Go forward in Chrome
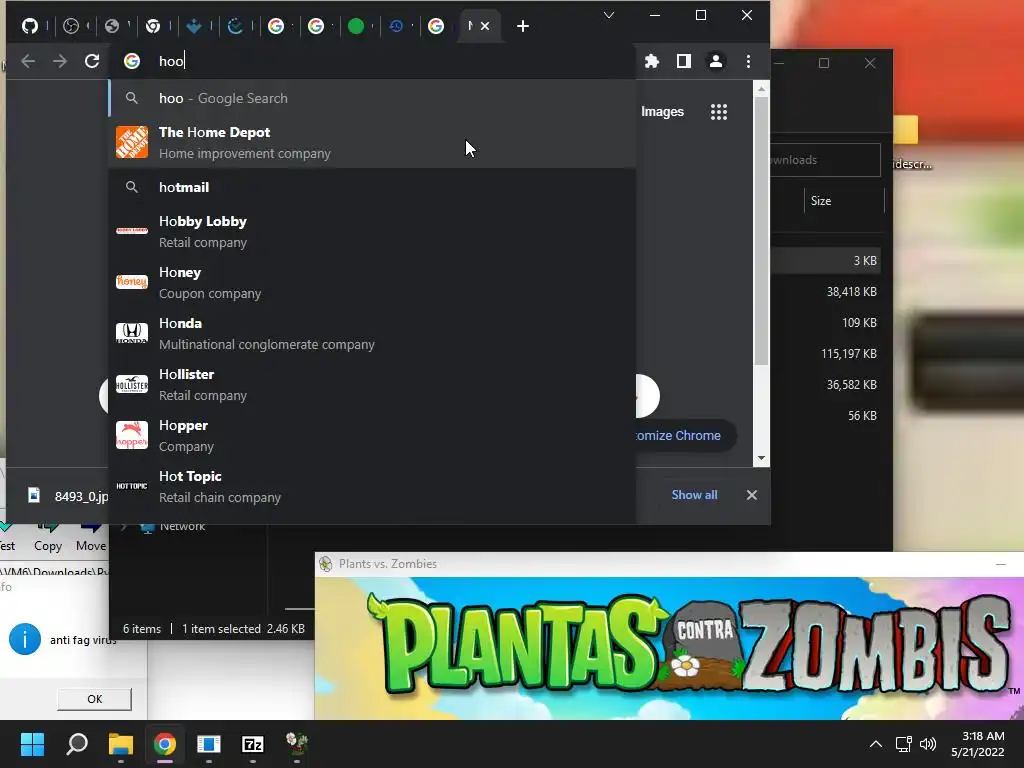Image resolution: width=1024 pixels, height=768 pixels. click(x=60, y=61)
